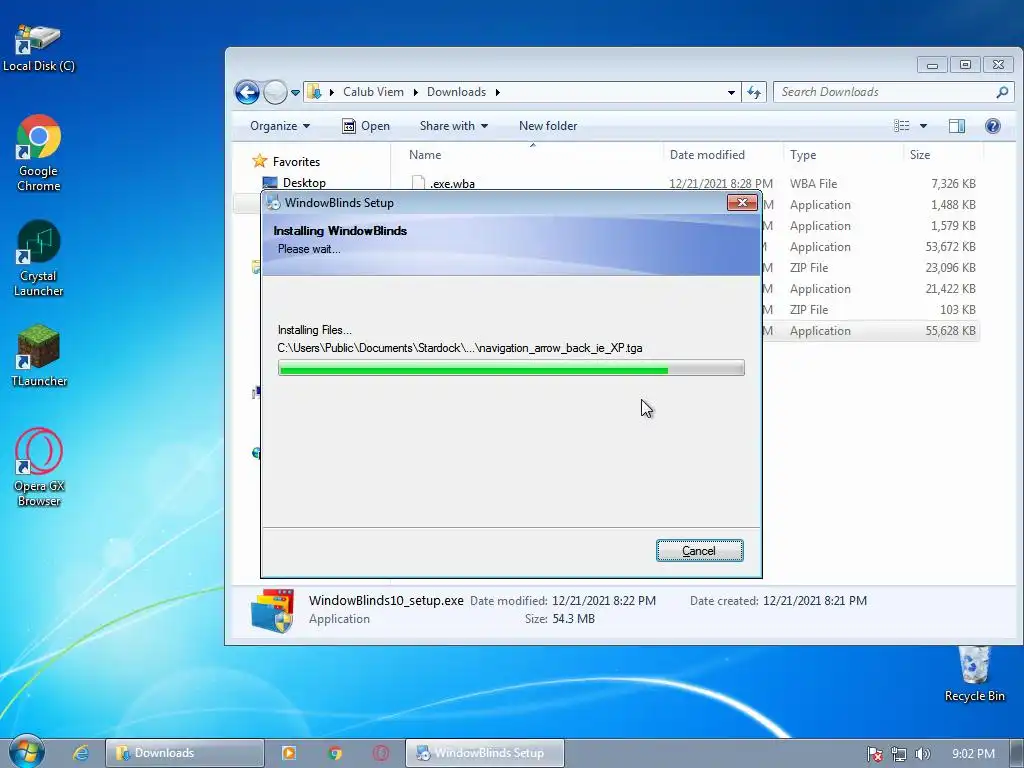Viewport: 1024px width, 768px height.
Task: Open Crystal Launcher desktop icon
Action: pos(39,259)
